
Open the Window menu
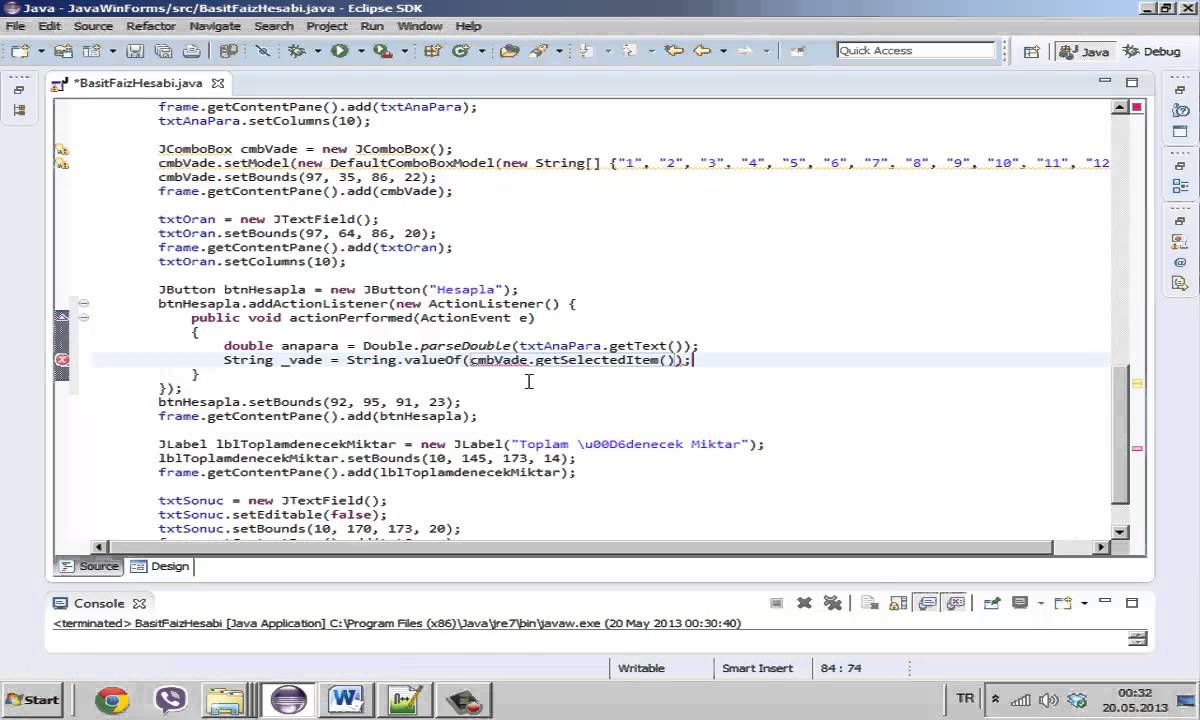(420, 26)
